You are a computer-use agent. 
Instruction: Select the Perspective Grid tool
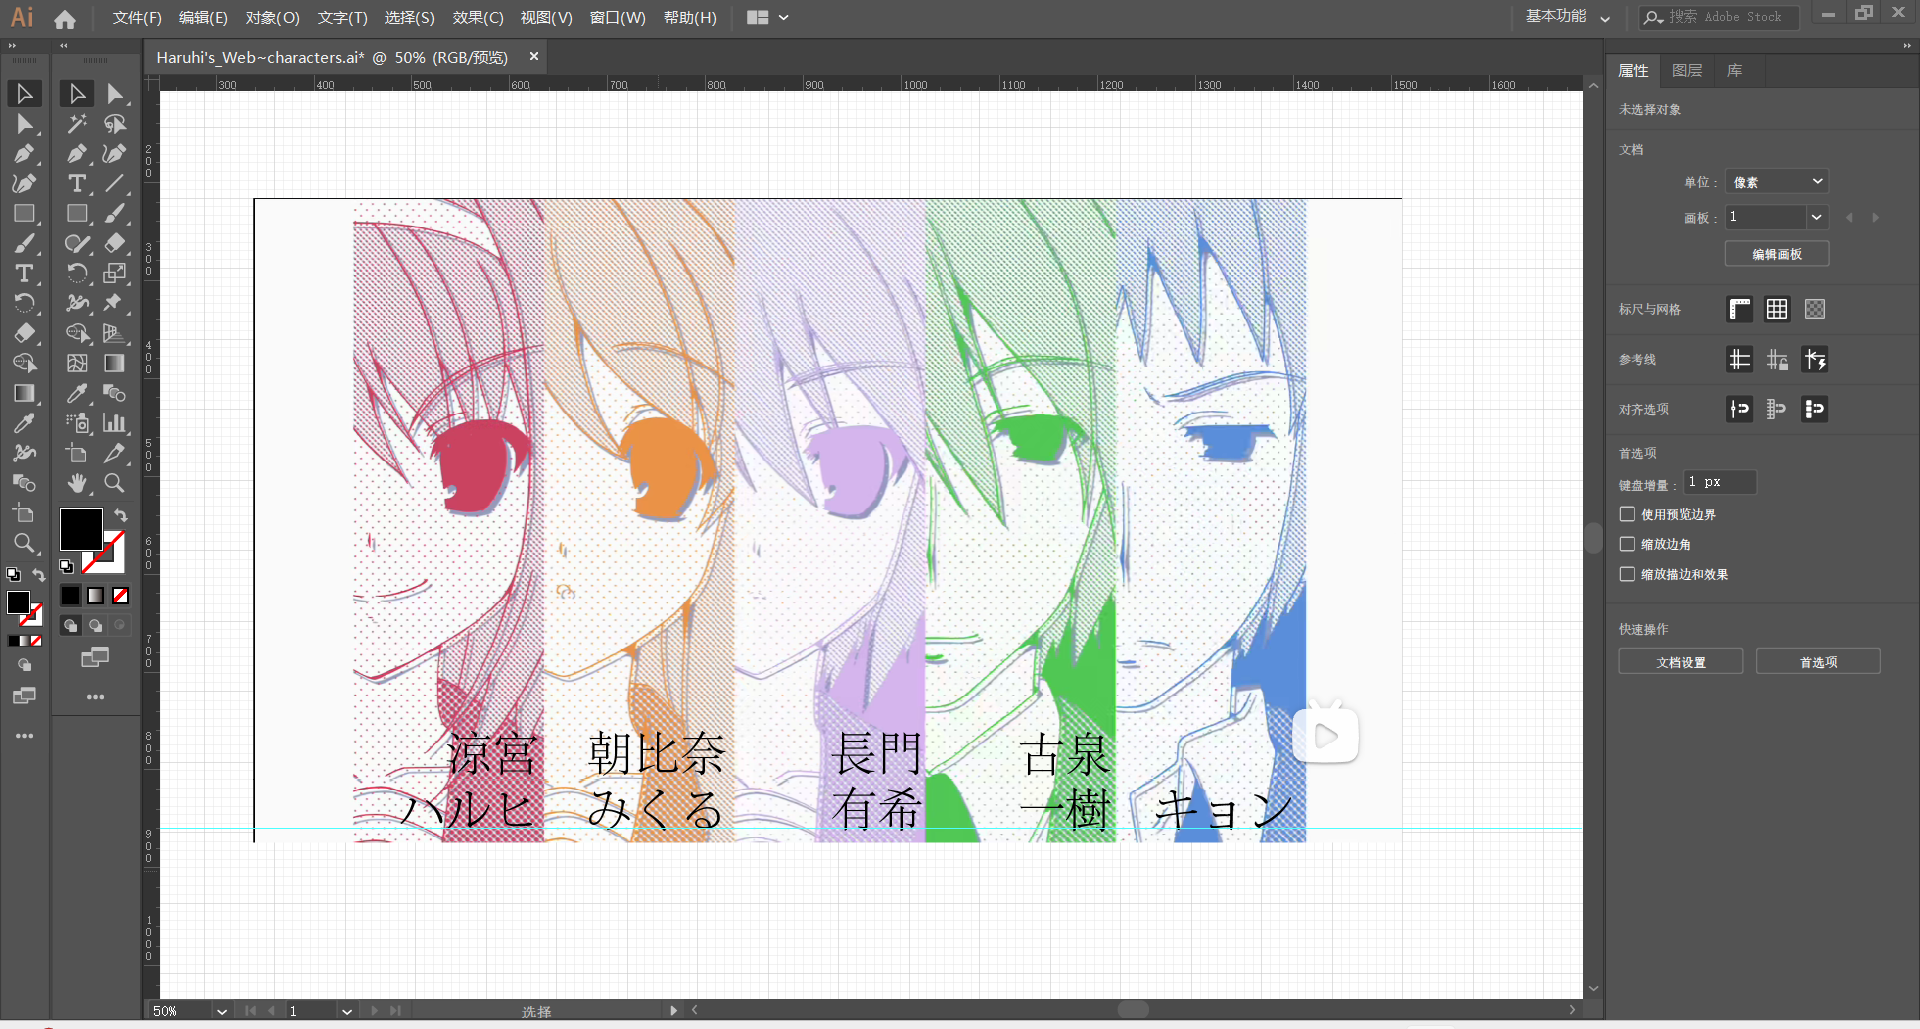115,333
